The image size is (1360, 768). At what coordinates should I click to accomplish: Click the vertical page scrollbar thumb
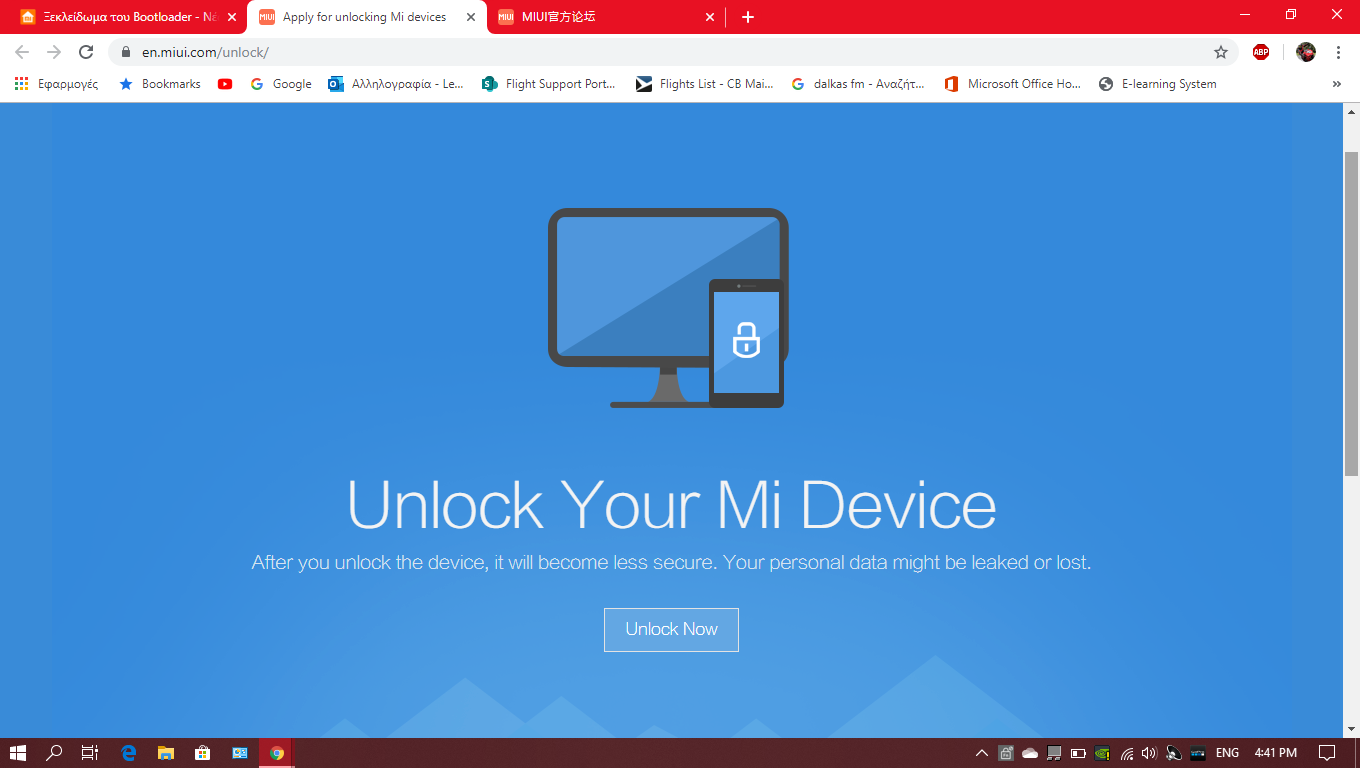(1351, 313)
